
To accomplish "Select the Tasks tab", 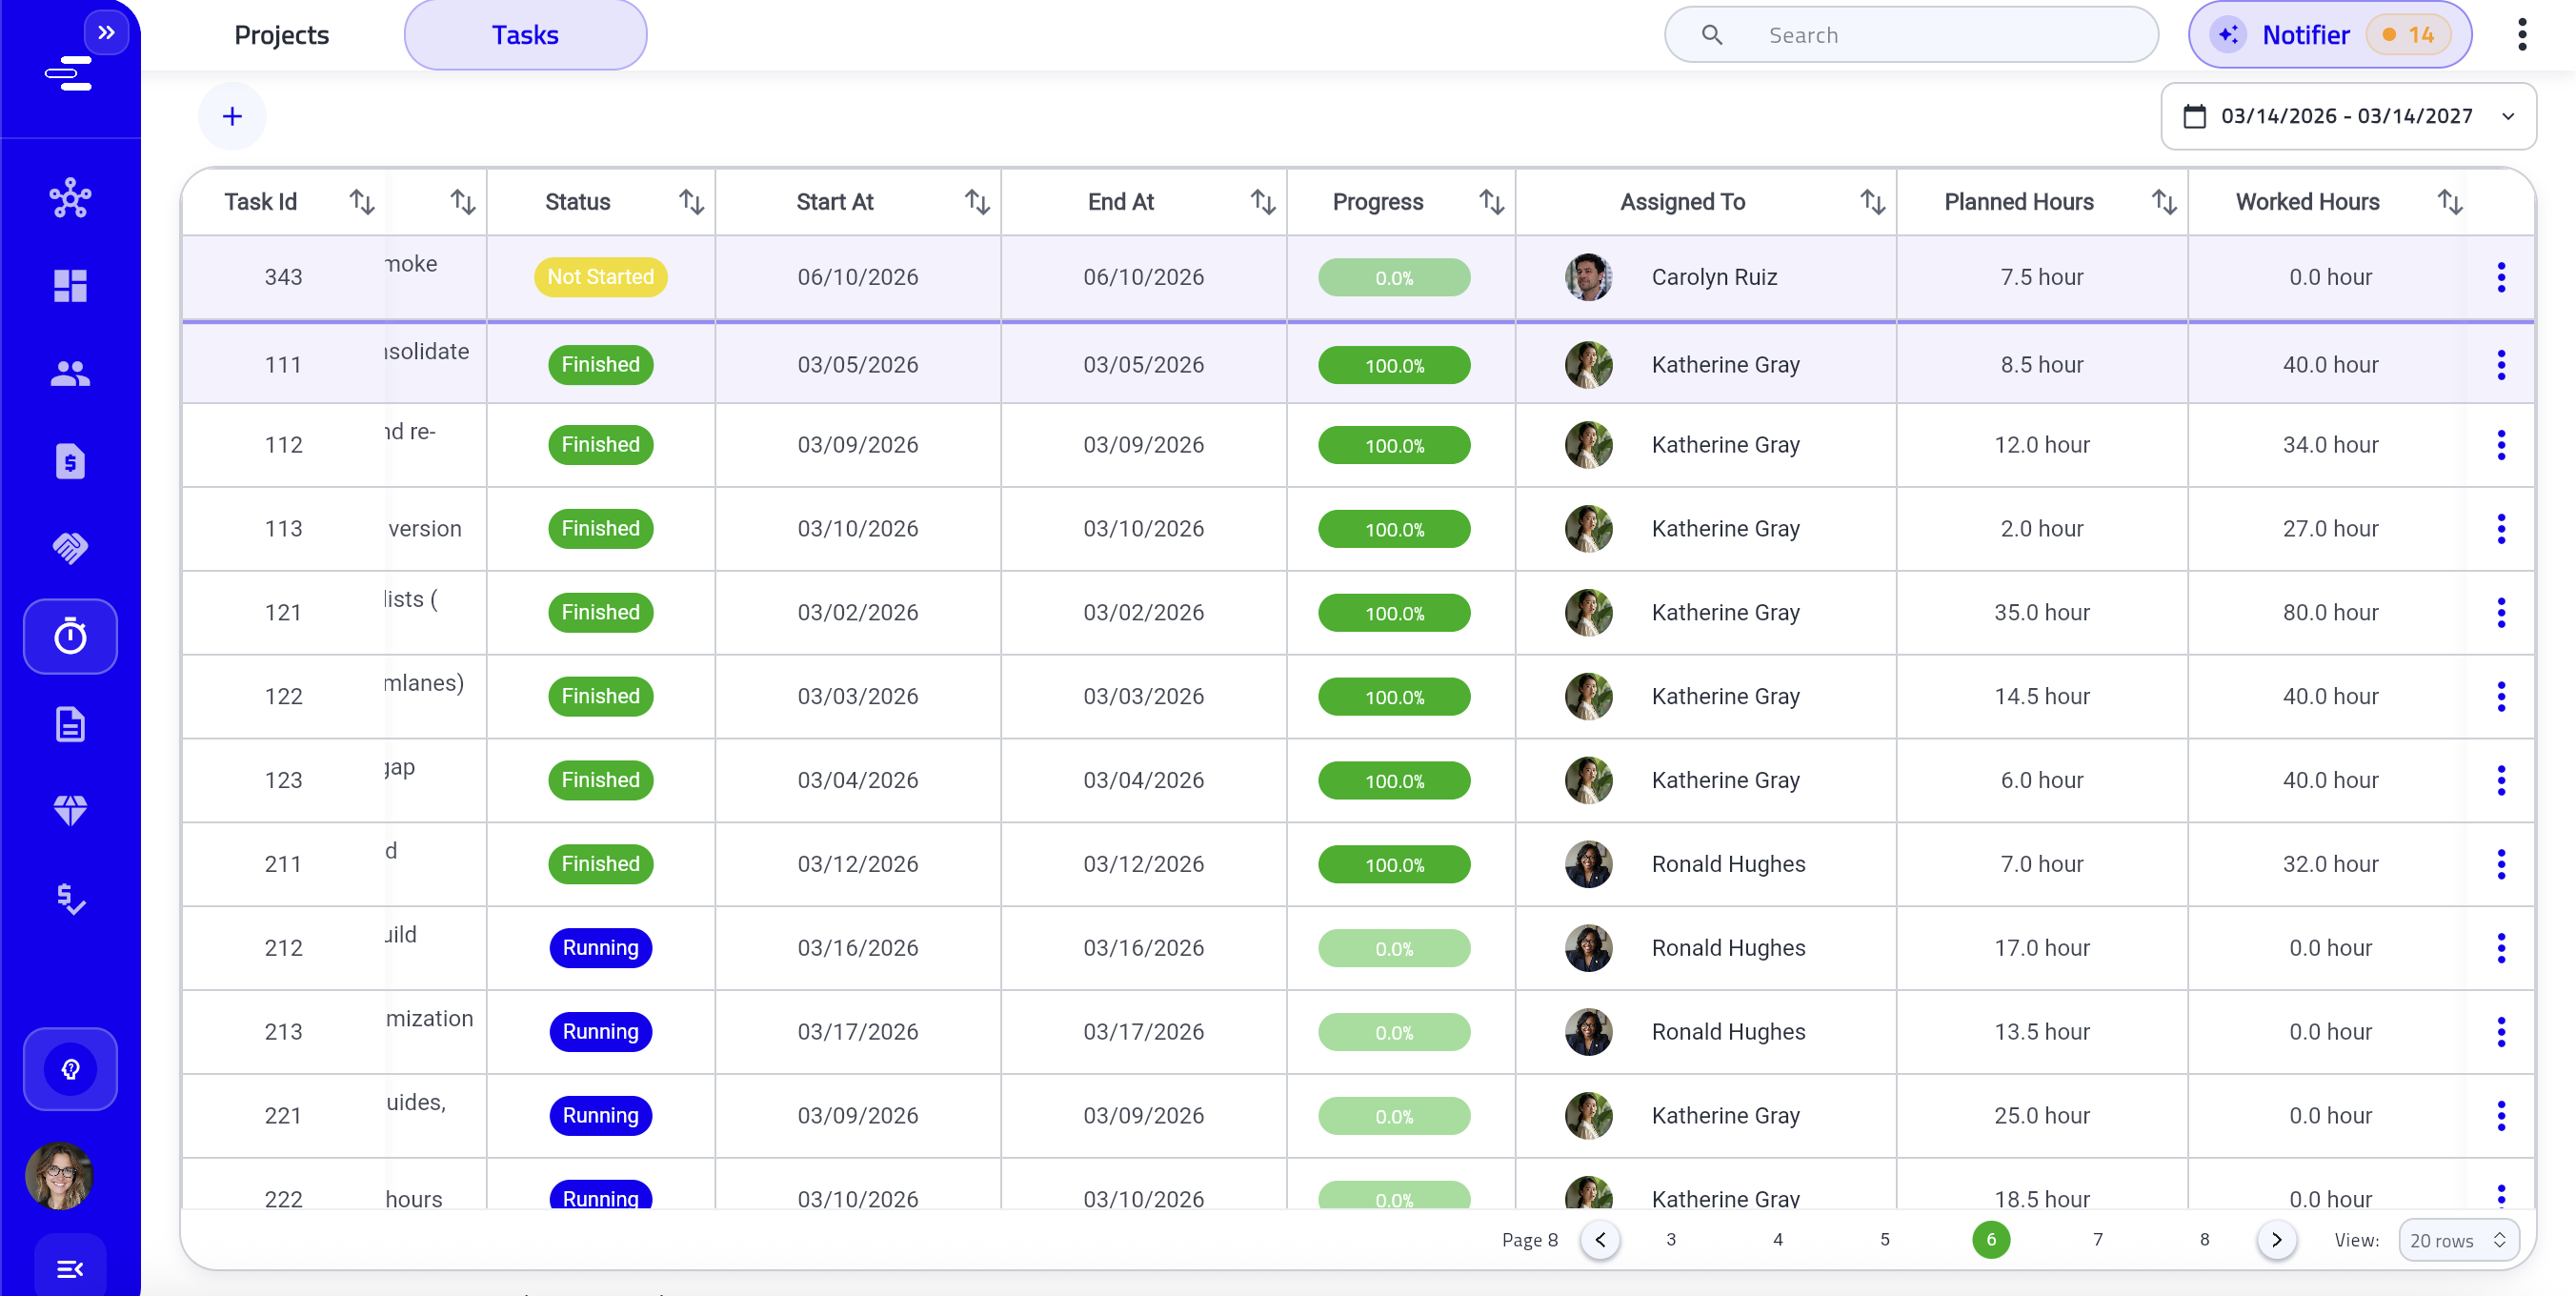I will tap(524, 34).
